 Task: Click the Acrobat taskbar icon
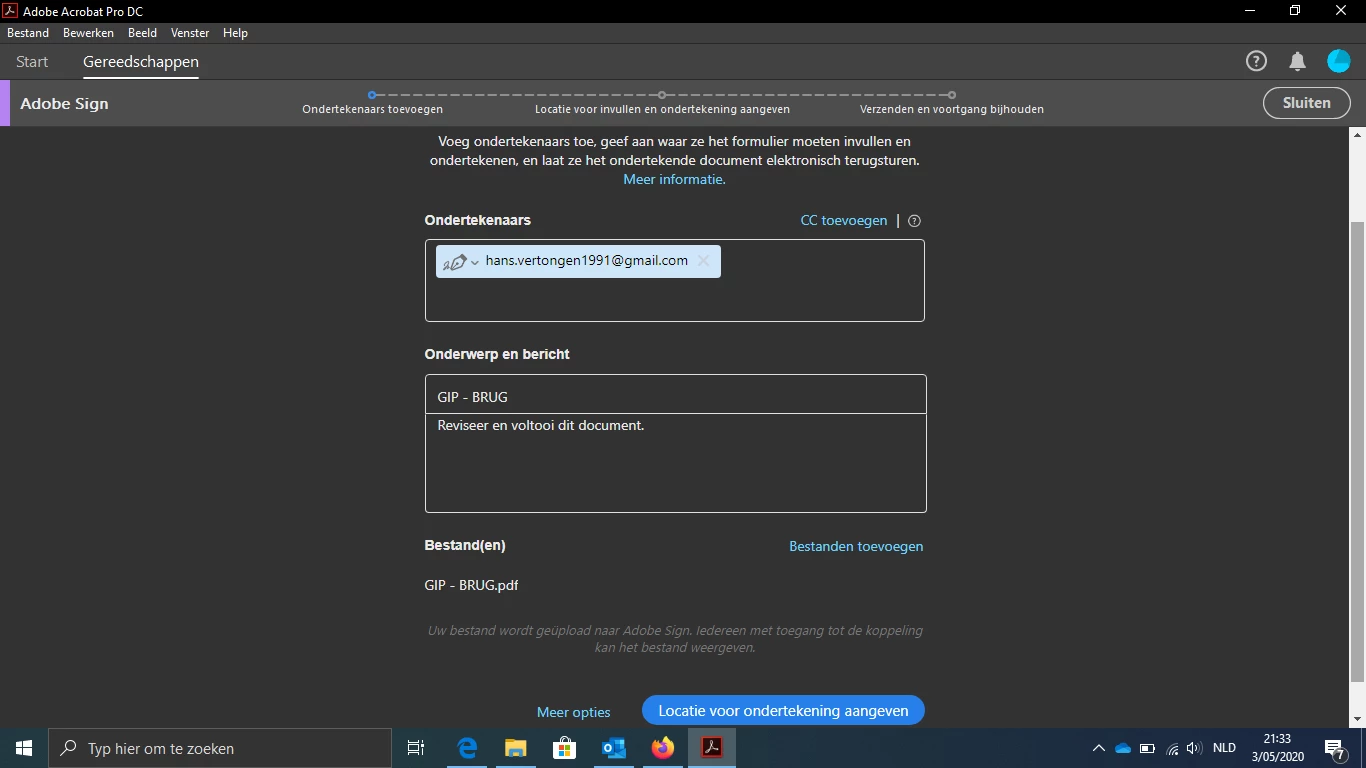(x=711, y=748)
